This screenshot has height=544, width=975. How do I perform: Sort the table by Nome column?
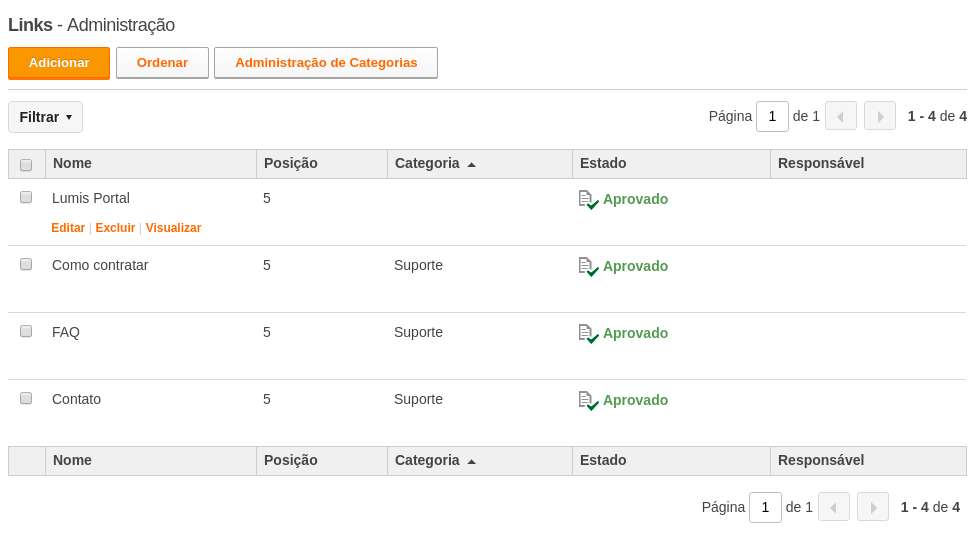click(x=72, y=164)
